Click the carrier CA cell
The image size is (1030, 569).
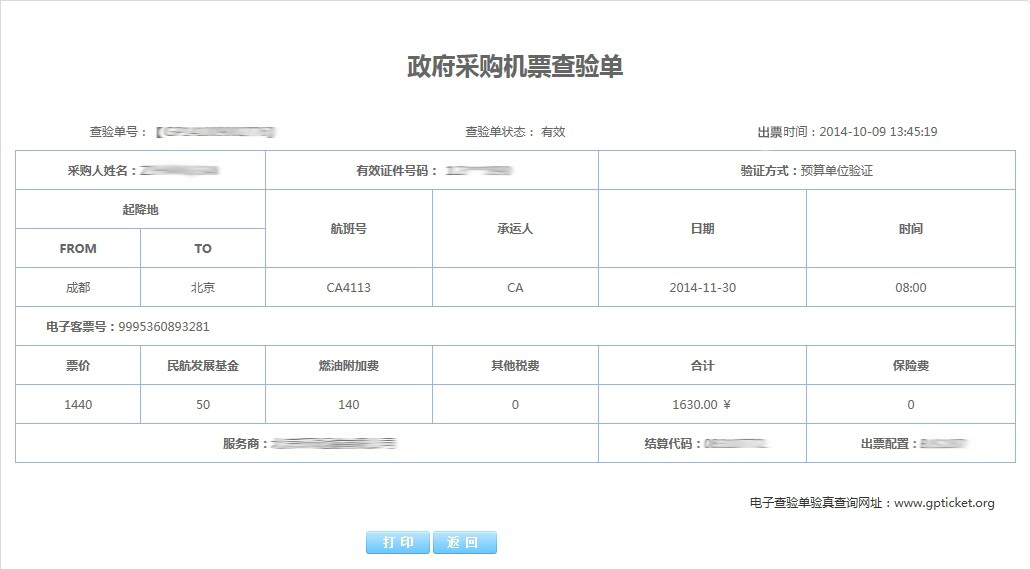tap(515, 288)
